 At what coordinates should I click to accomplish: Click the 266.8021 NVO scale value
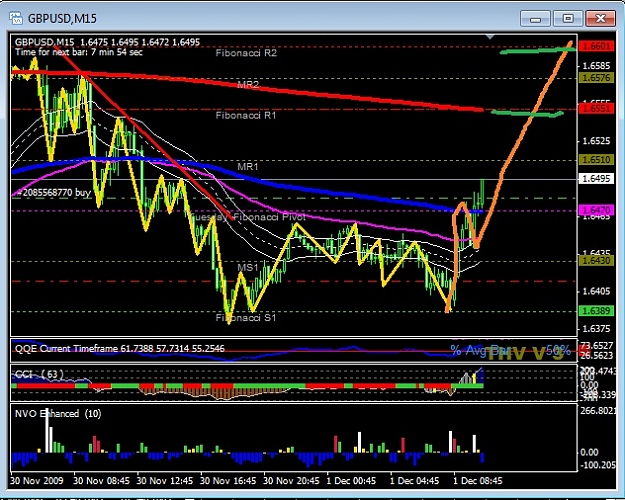(x=599, y=411)
